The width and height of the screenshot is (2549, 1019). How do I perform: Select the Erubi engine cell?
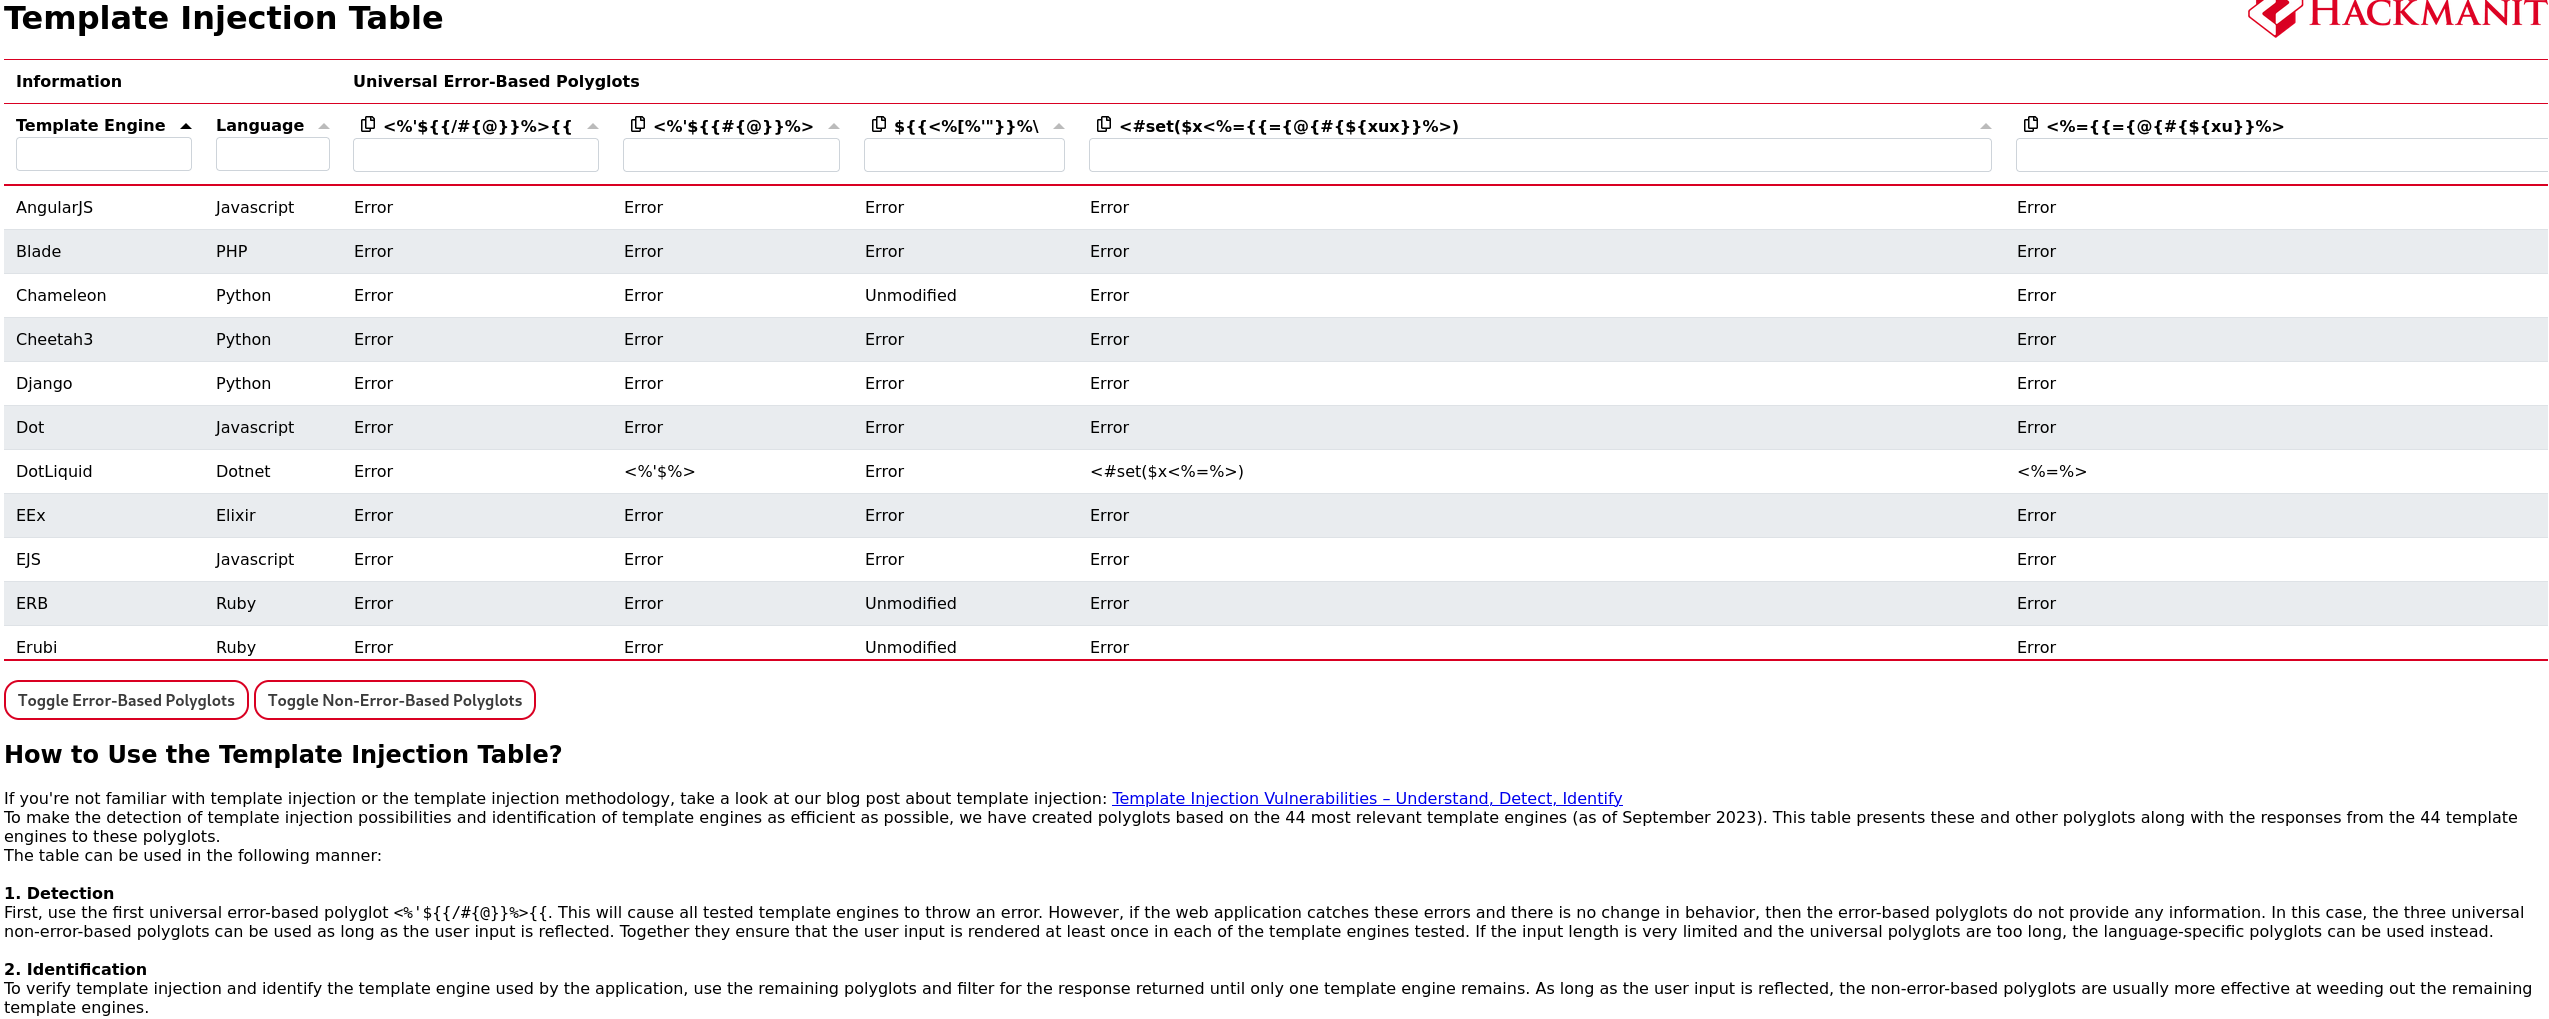point(36,647)
